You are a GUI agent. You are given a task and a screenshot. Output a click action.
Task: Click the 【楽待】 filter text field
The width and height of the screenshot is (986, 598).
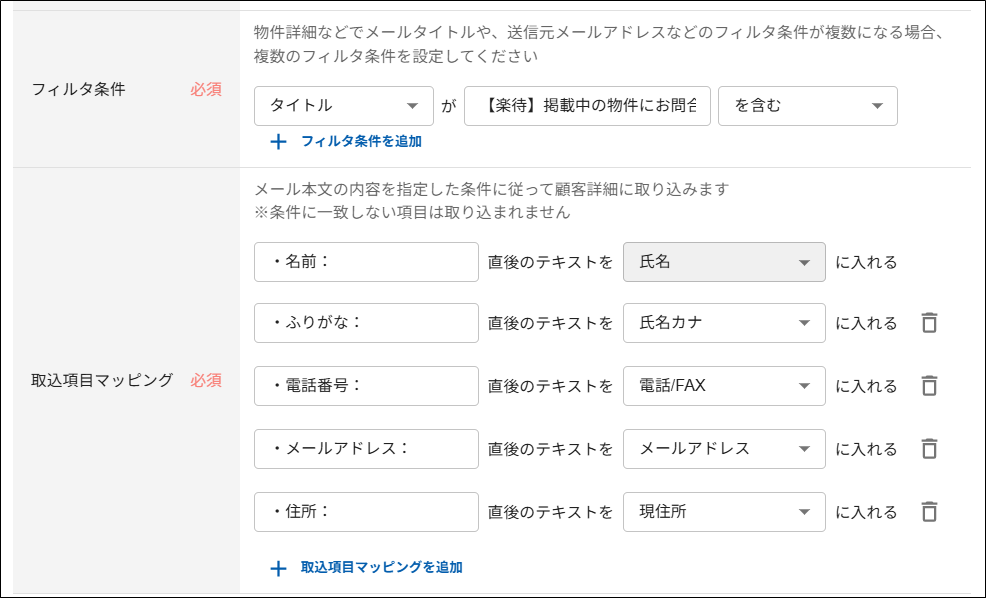tap(587, 106)
